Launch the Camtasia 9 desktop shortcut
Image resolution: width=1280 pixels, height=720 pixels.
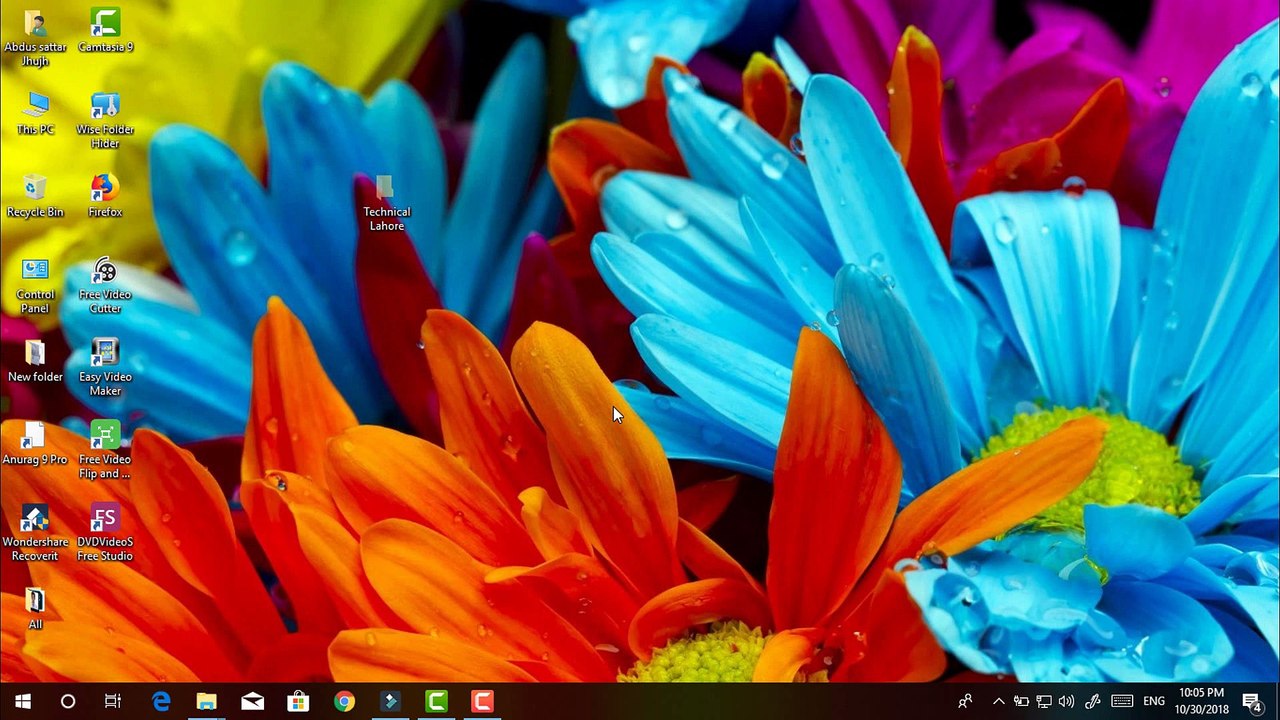pyautogui.click(x=105, y=30)
